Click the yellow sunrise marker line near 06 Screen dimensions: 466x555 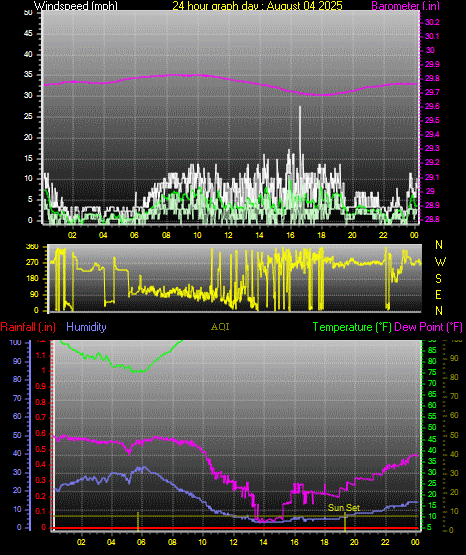138,521
